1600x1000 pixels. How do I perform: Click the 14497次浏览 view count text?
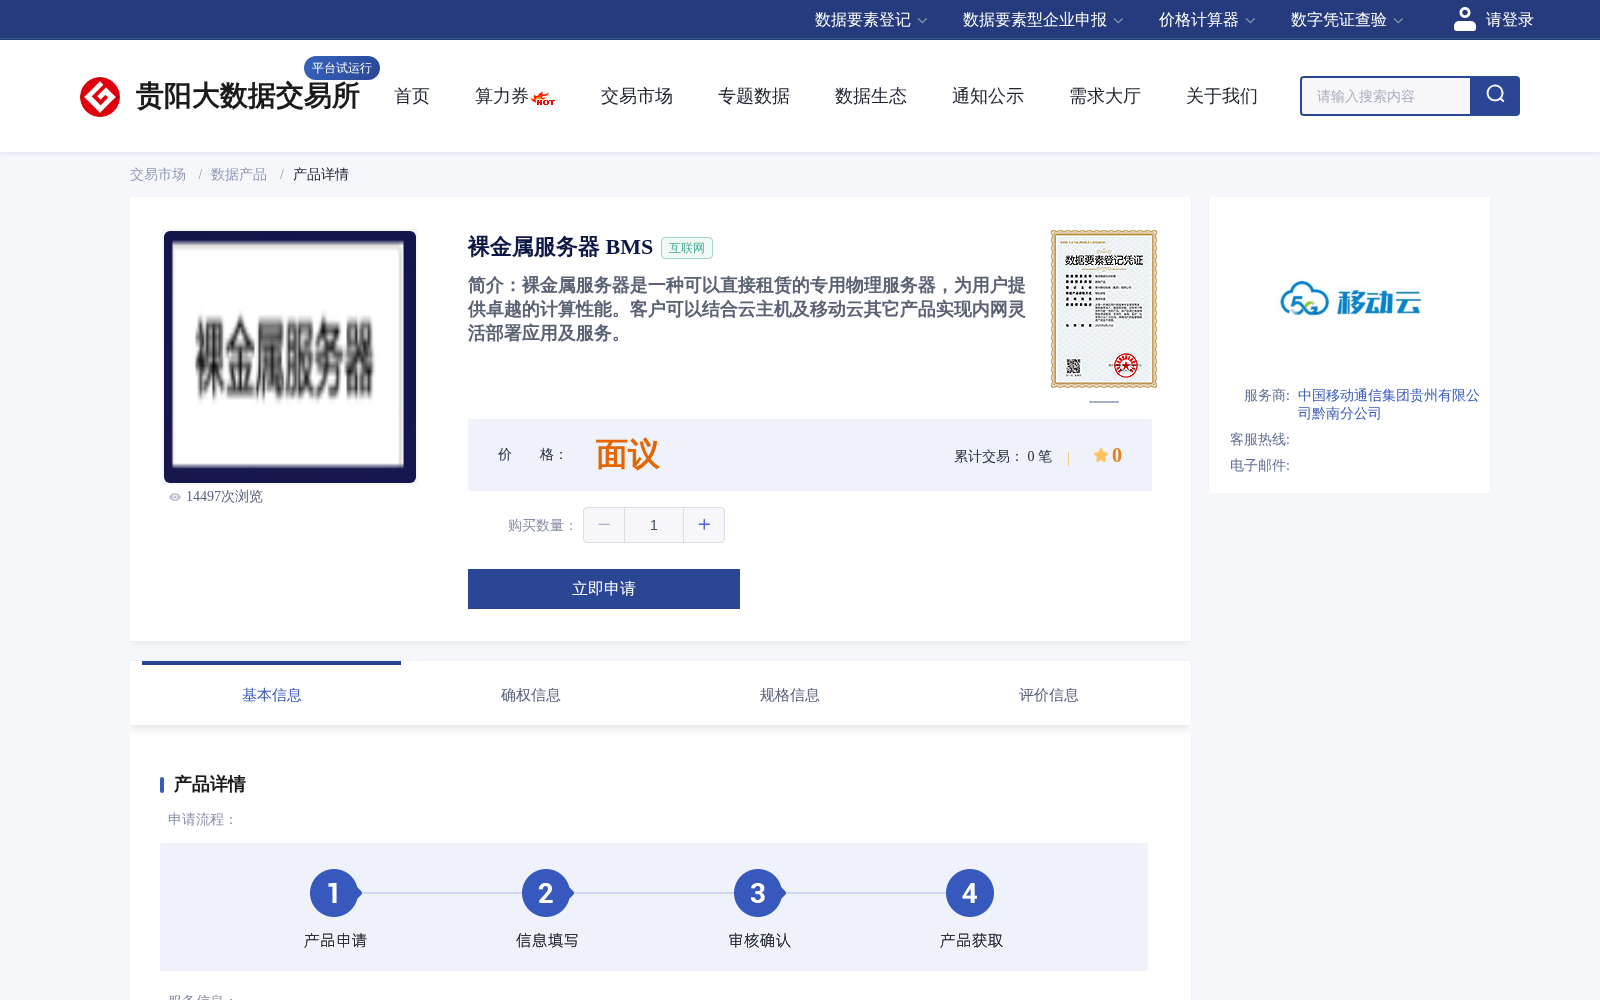pos(224,497)
